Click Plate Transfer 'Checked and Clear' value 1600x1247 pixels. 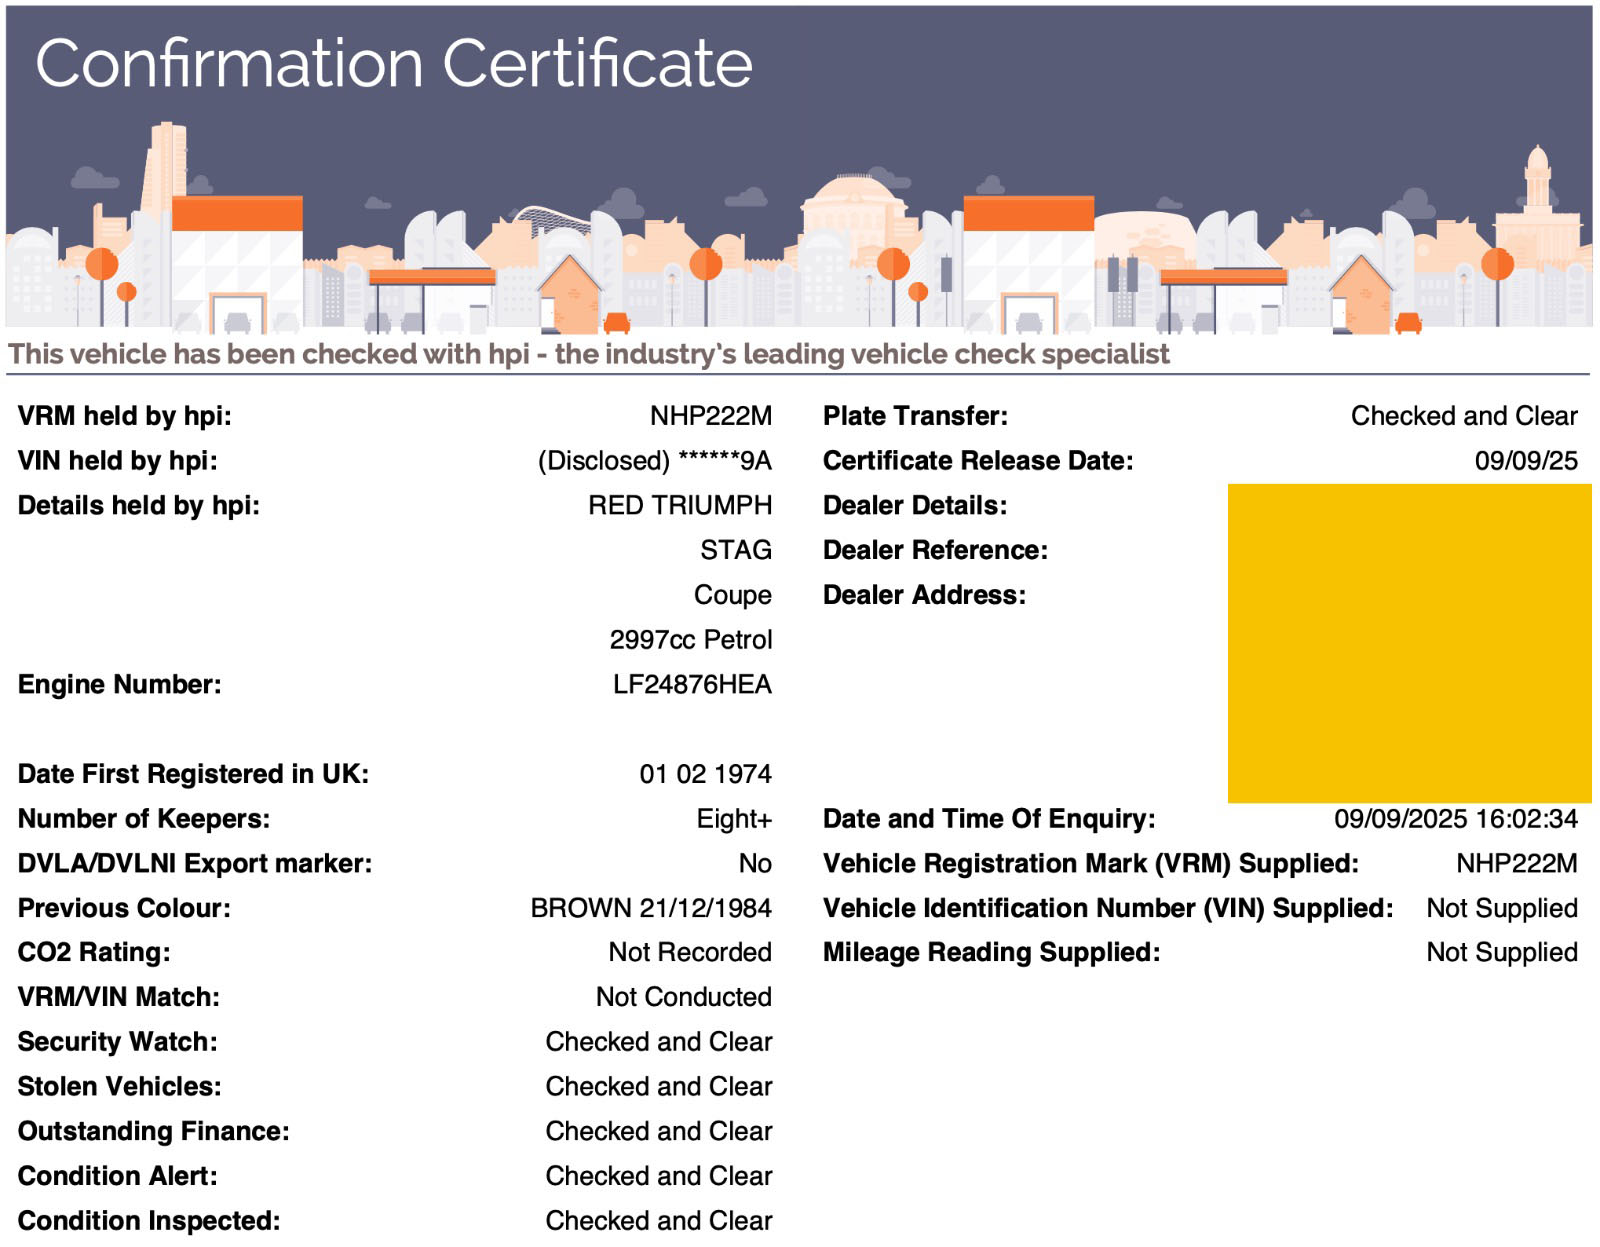pyautogui.click(x=1464, y=416)
